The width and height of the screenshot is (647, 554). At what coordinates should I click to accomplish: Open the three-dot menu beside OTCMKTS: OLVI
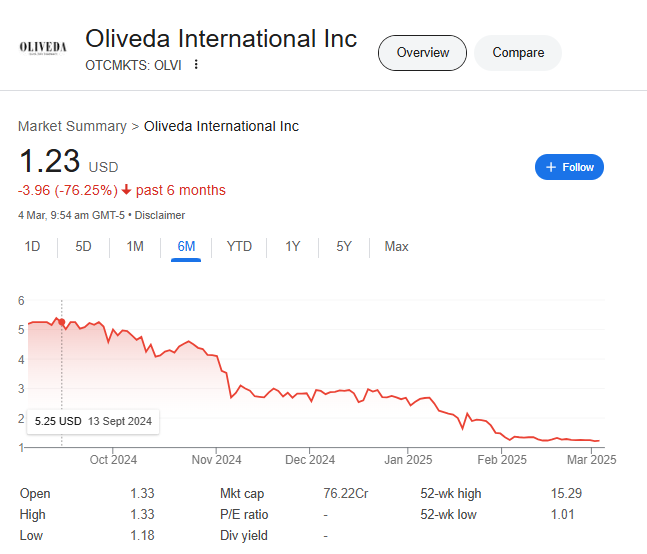point(196,64)
